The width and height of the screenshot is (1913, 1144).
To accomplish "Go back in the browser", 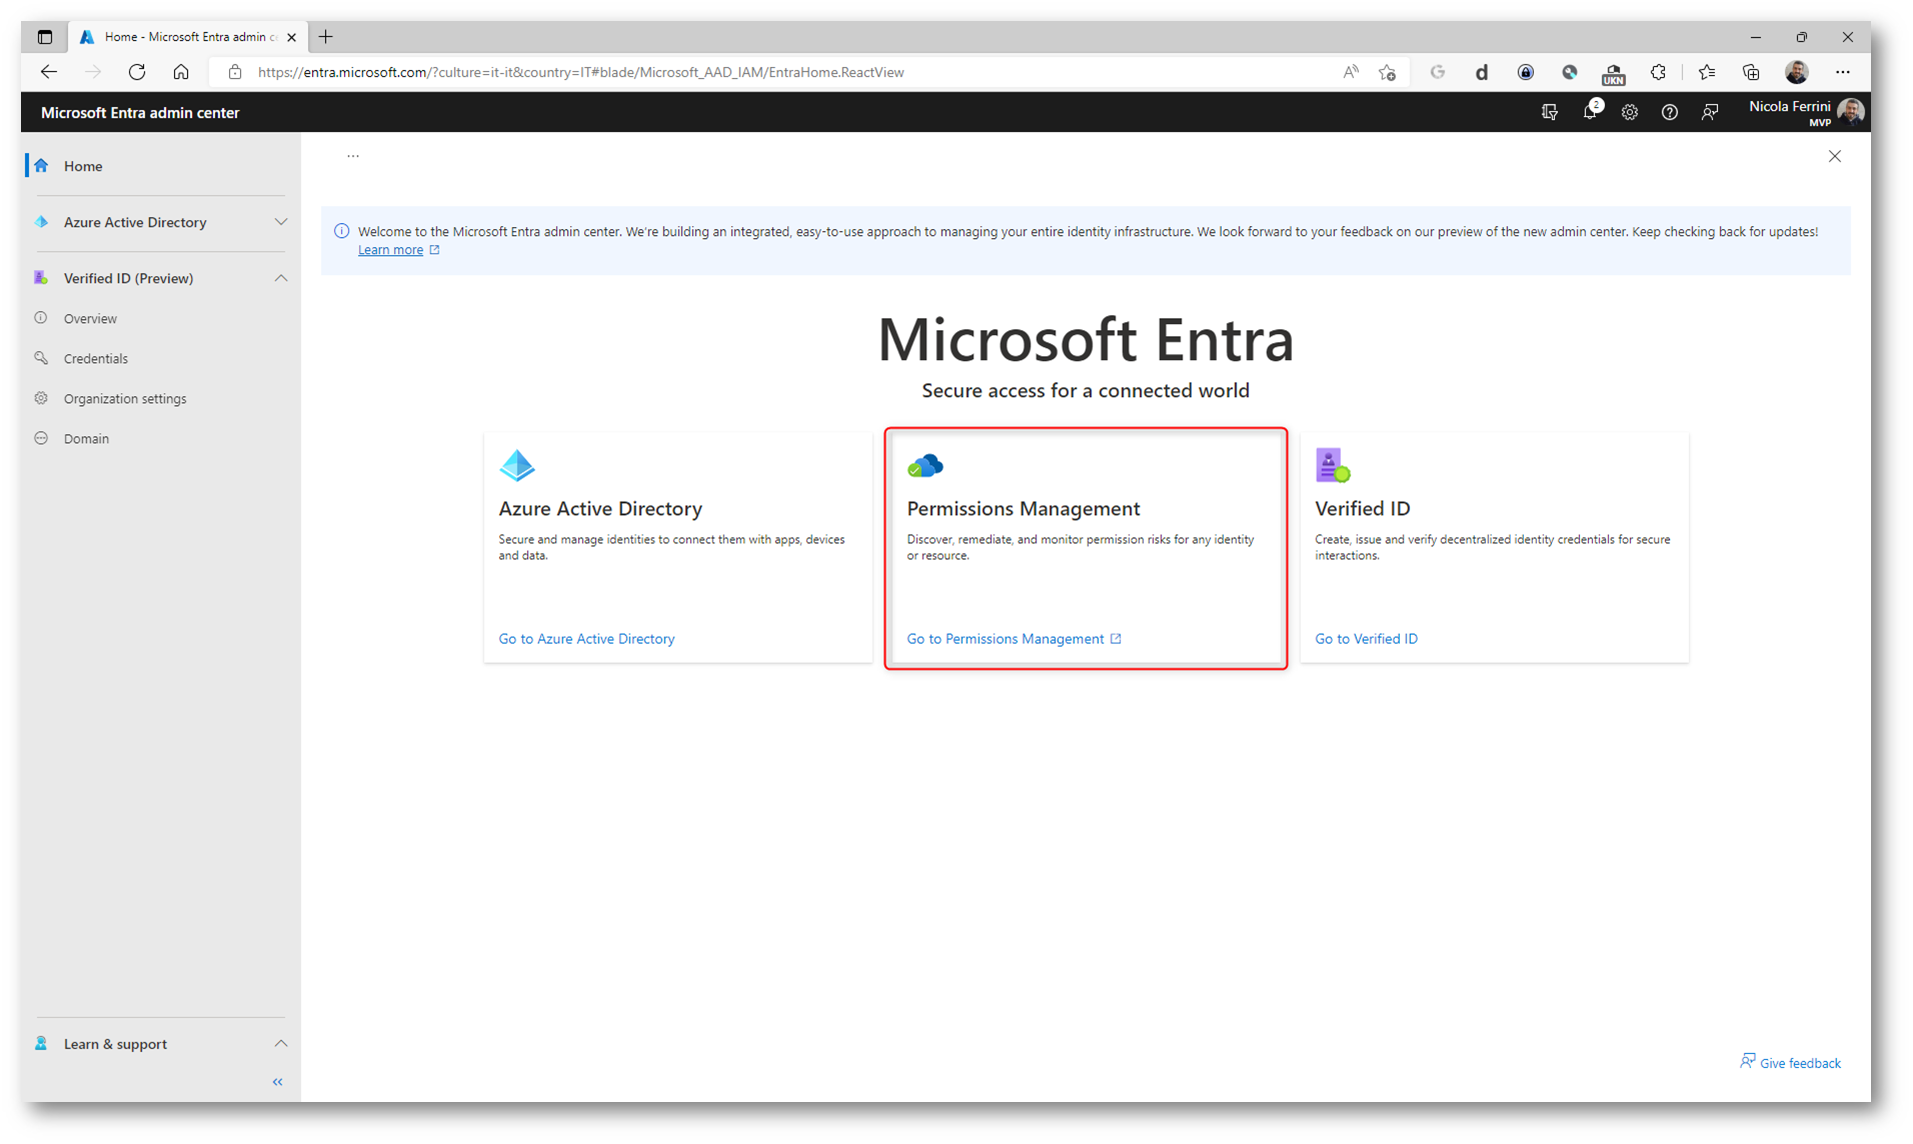I will [49, 72].
